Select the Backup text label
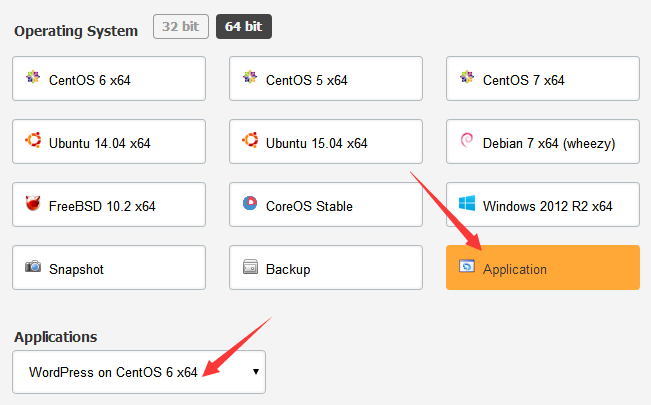Viewport: 651px width, 405px height. coord(287,269)
